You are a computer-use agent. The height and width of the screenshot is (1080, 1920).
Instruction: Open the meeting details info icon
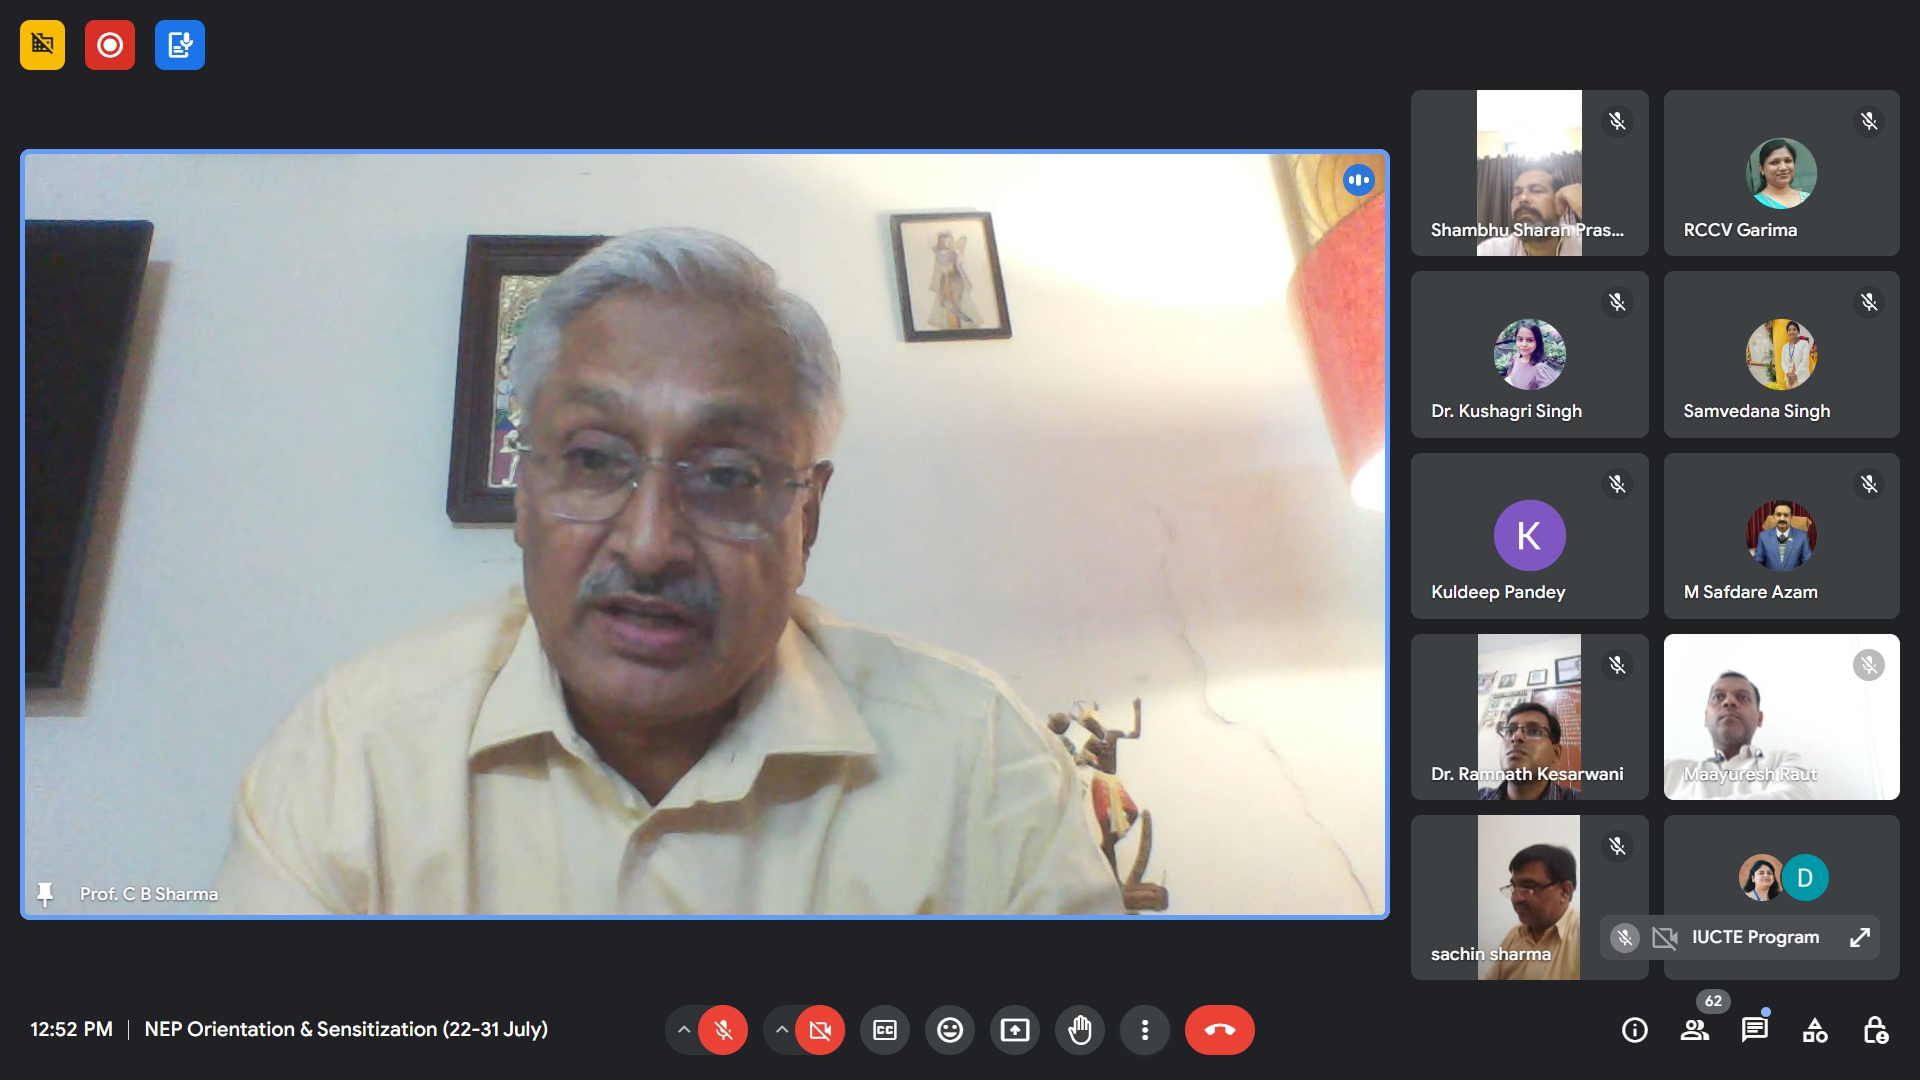(x=1634, y=1030)
